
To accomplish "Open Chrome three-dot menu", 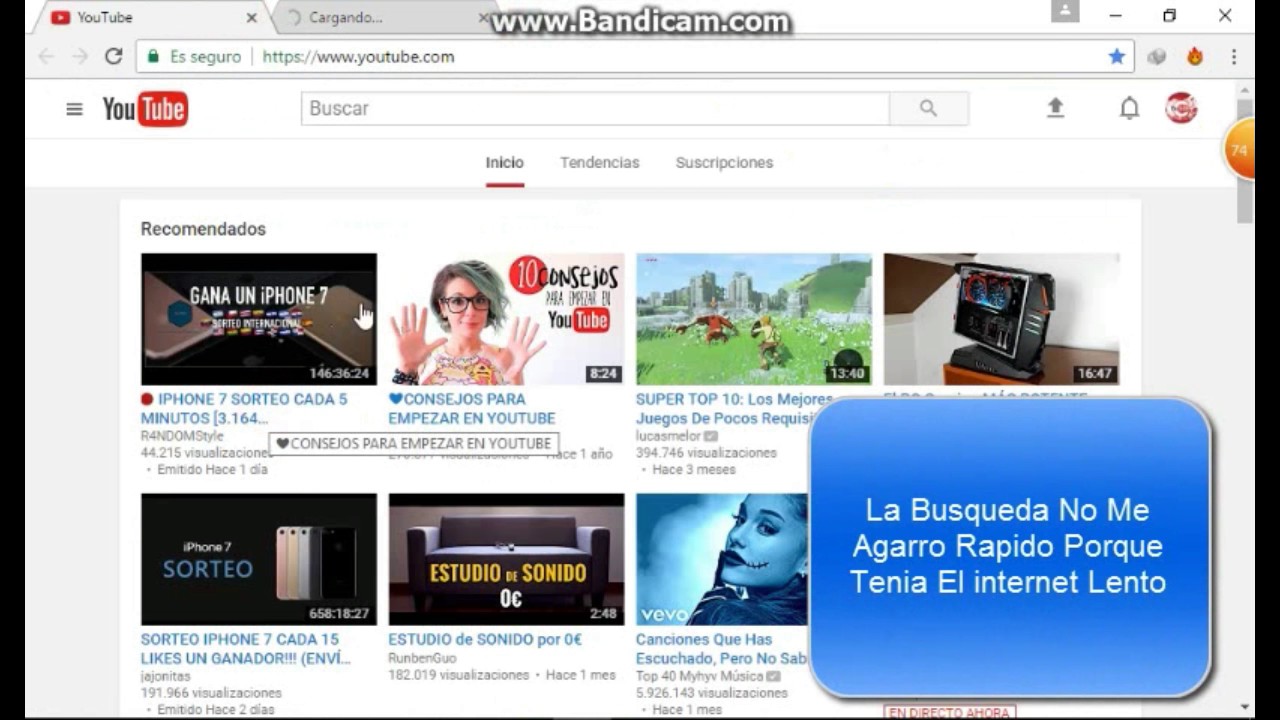I will [1234, 57].
